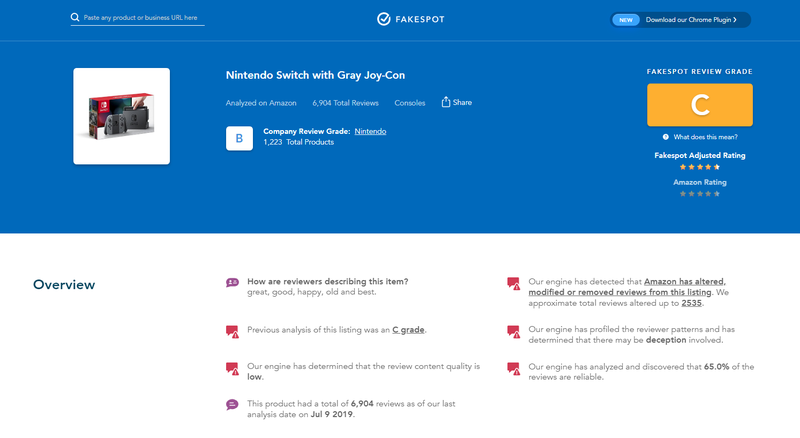This screenshot has height=438, width=800.
Task: Follow the C grade link
Action: [408, 330]
